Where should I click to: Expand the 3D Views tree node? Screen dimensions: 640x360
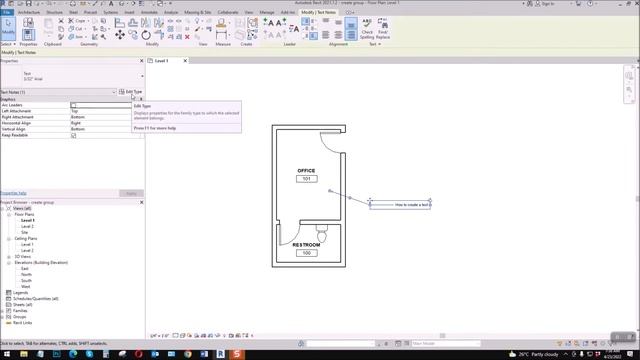coord(9,257)
